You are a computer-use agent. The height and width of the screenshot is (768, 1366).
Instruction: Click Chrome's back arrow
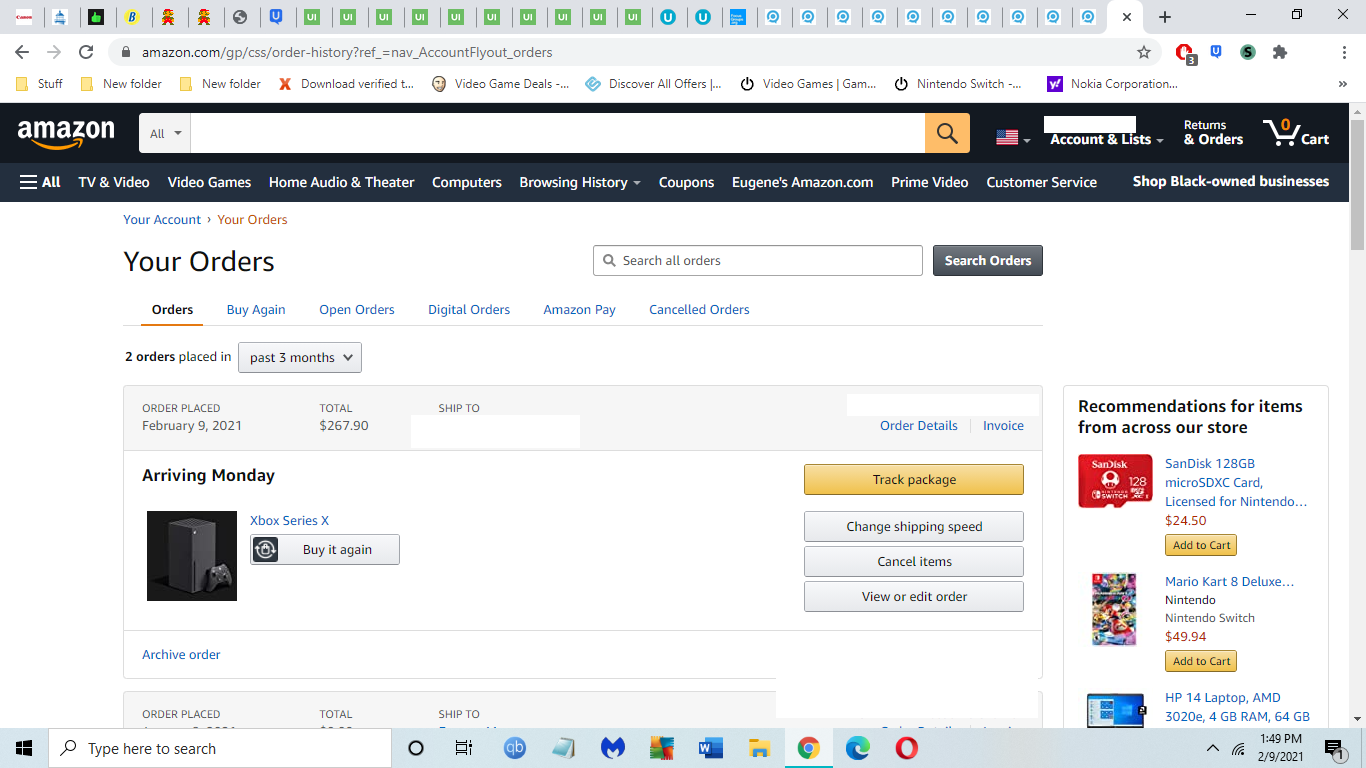pyautogui.click(x=22, y=52)
